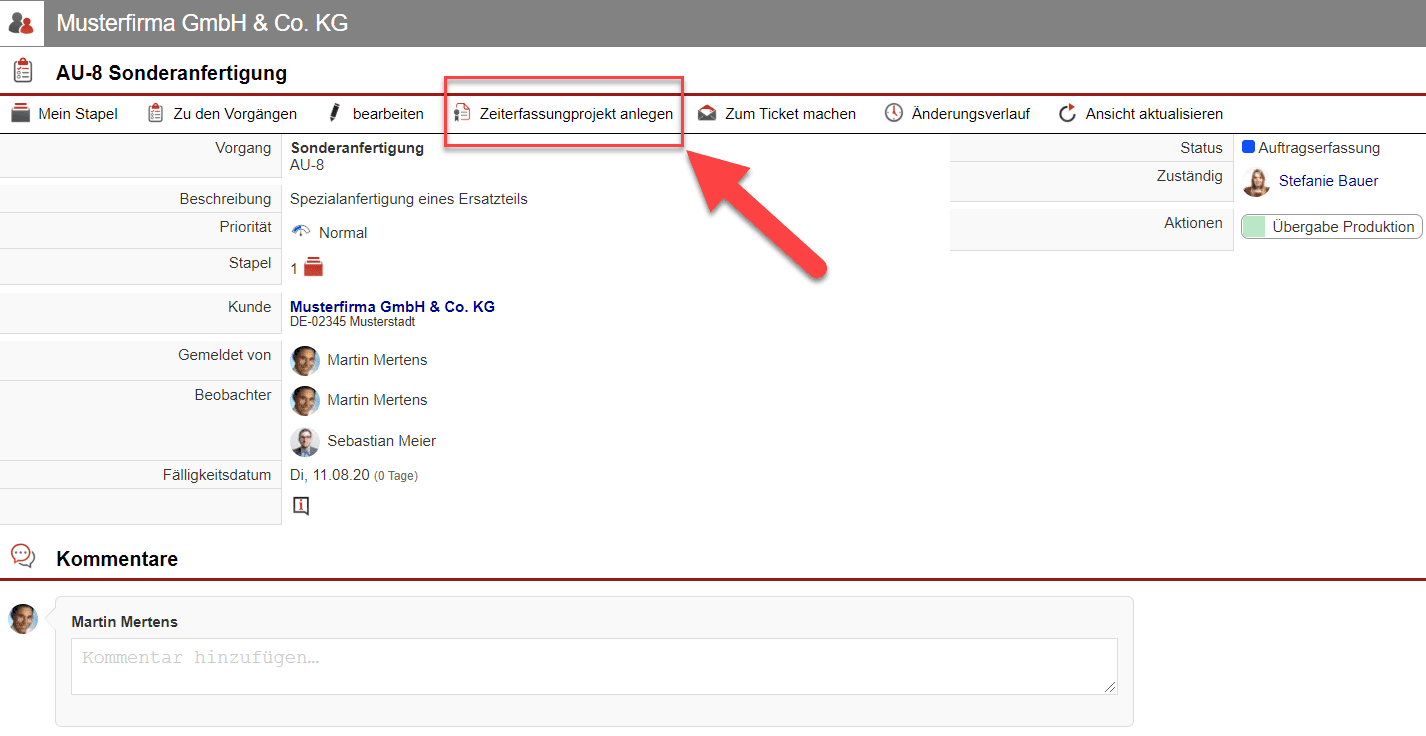Image resolution: width=1426 pixels, height=736 pixels.
Task: Select Zeiterfassungprojekt anlegen
Action: click(563, 114)
